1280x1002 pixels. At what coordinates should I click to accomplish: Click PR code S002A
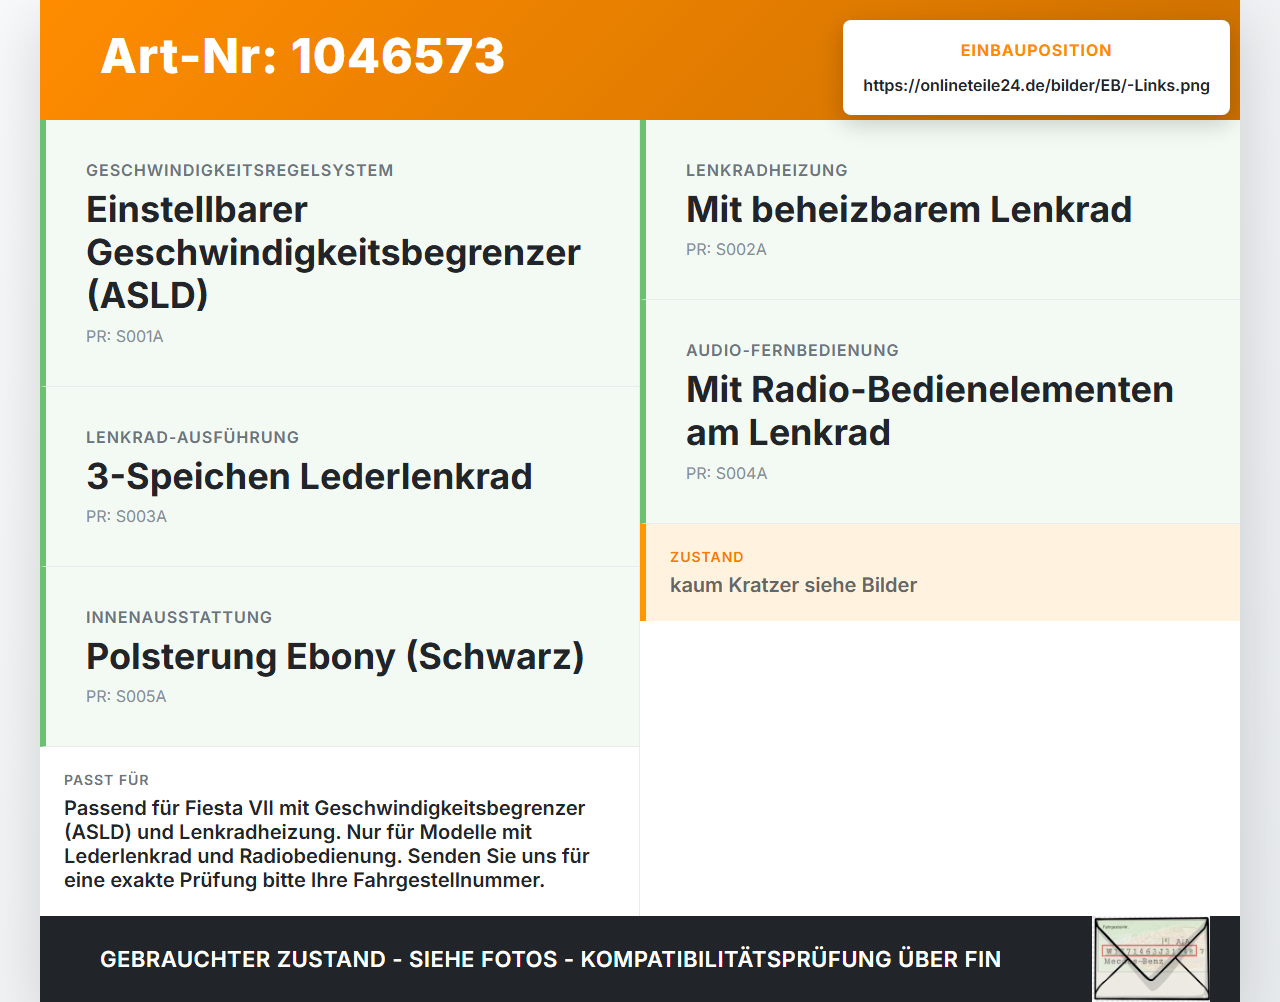coord(726,250)
